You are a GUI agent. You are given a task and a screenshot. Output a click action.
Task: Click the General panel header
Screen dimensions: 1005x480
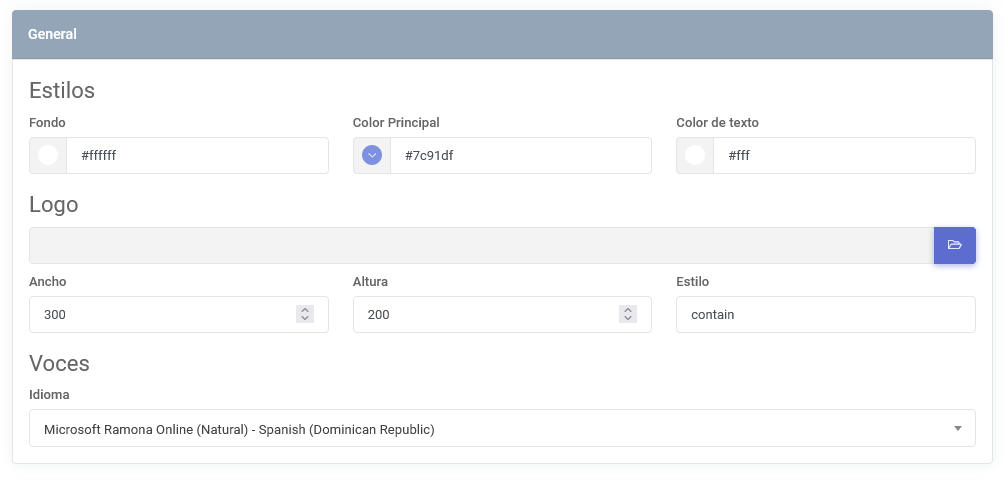point(502,34)
